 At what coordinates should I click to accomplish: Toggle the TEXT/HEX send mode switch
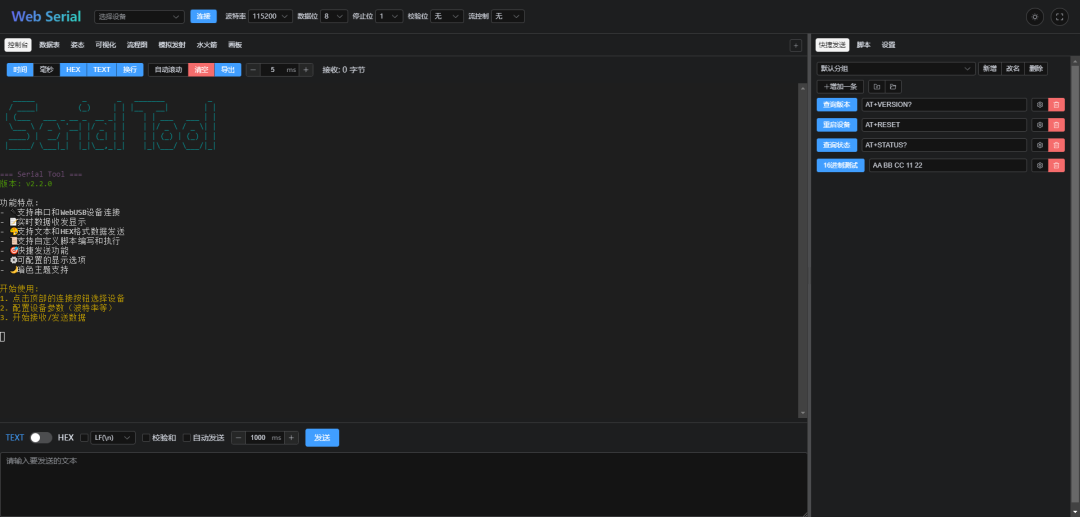41,438
